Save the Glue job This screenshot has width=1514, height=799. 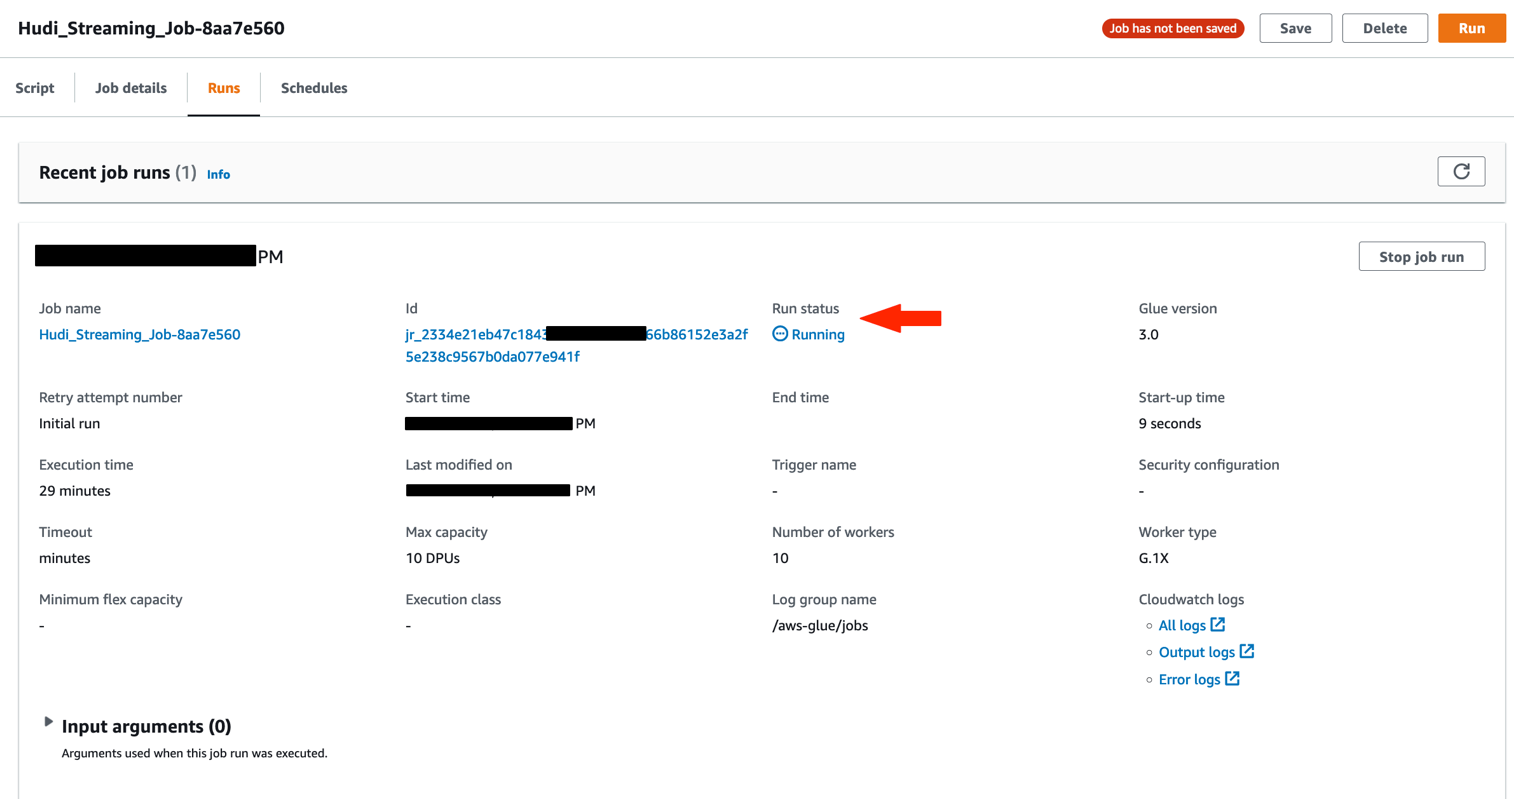coord(1295,28)
